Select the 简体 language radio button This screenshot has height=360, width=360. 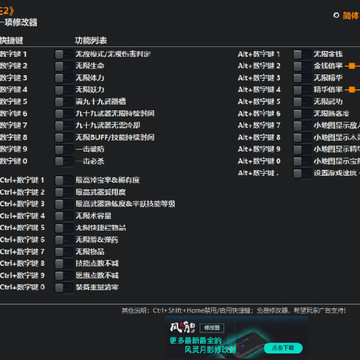336,15
